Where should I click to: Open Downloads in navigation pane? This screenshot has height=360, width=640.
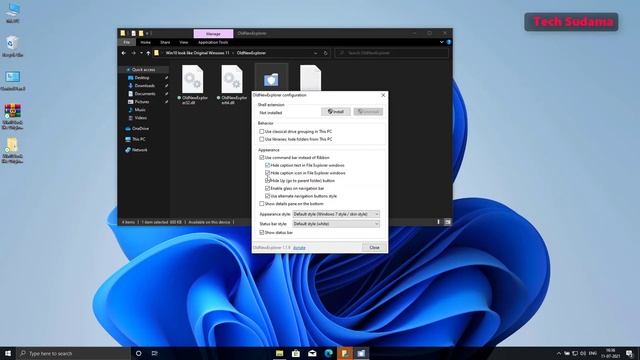(144, 86)
